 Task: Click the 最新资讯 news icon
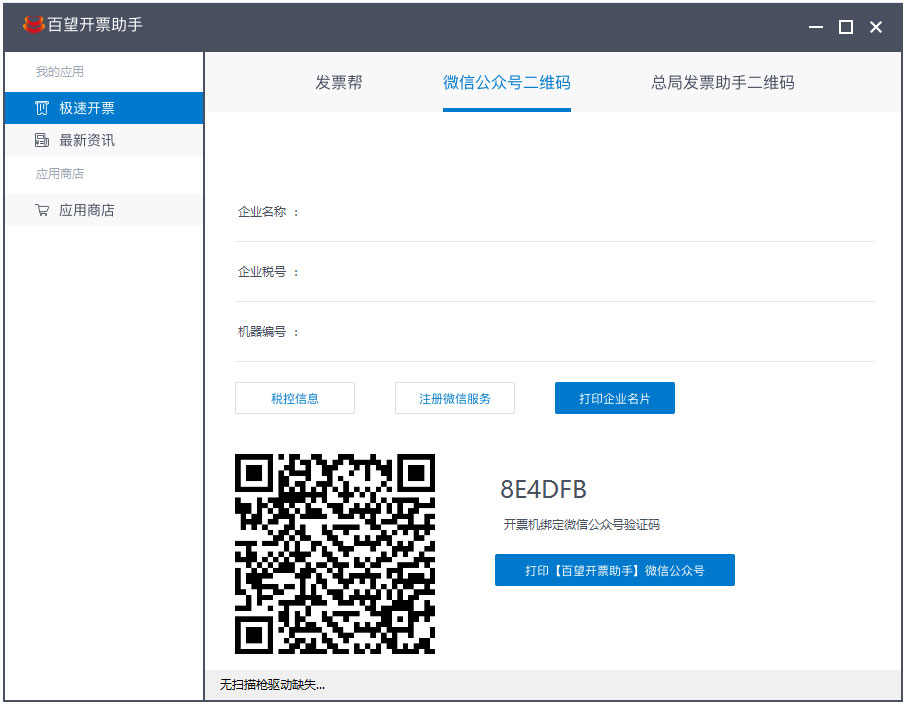tap(42, 140)
